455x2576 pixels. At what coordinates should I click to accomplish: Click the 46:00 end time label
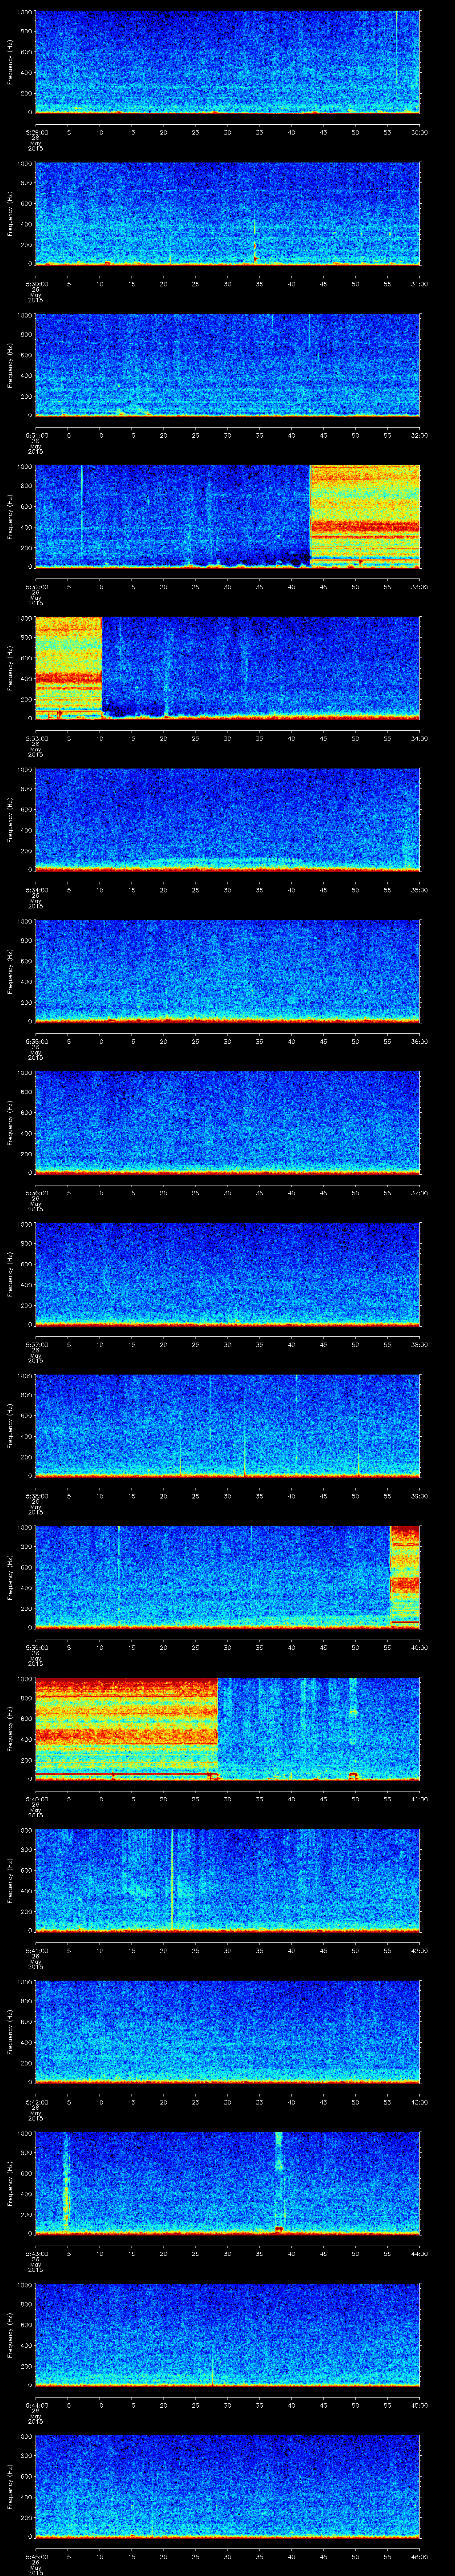pos(419,2556)
